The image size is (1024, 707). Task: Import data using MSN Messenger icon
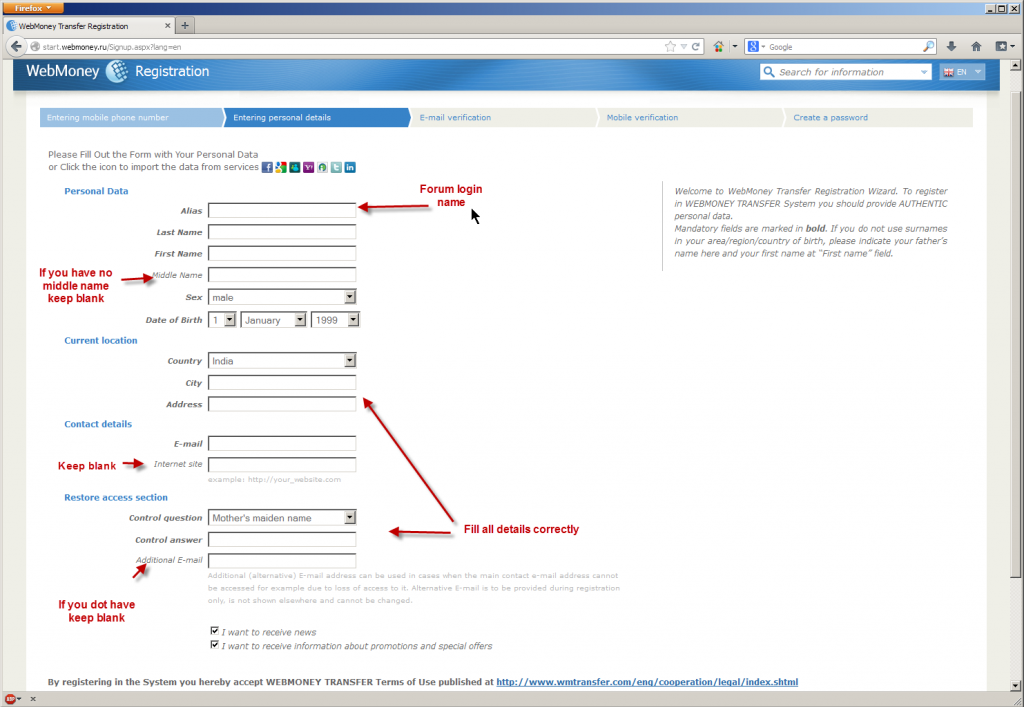295,168
